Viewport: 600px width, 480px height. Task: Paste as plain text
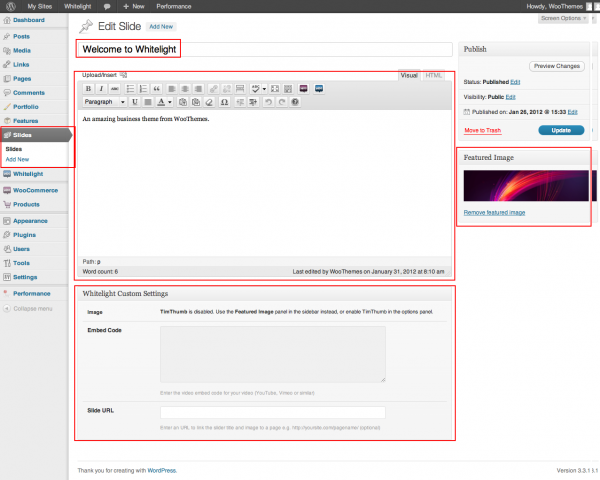[183, 102]
